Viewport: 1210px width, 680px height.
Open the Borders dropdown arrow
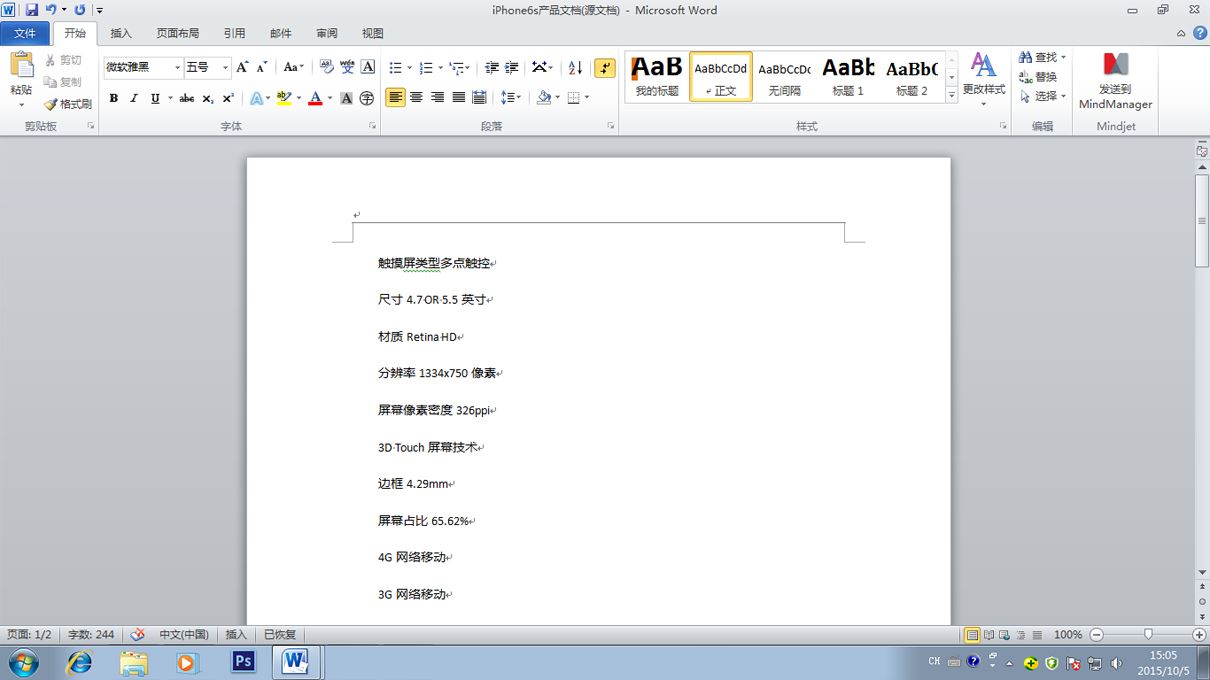[x=587, y=98]
